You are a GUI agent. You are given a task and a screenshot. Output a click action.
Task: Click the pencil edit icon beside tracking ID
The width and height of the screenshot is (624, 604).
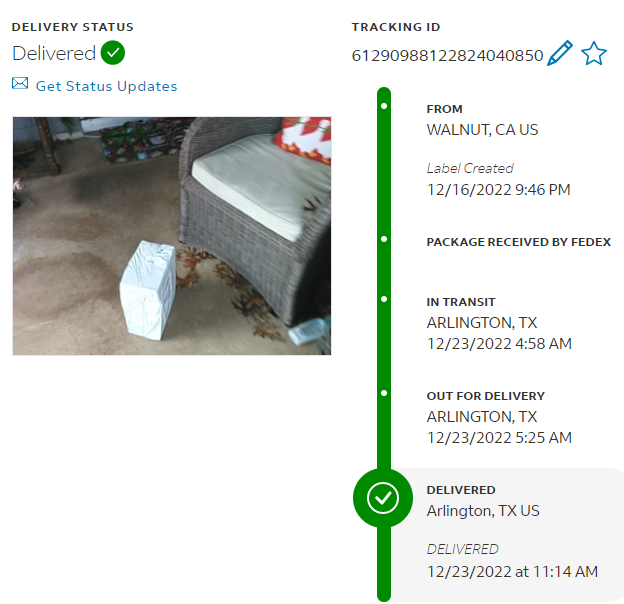(560, 53)
